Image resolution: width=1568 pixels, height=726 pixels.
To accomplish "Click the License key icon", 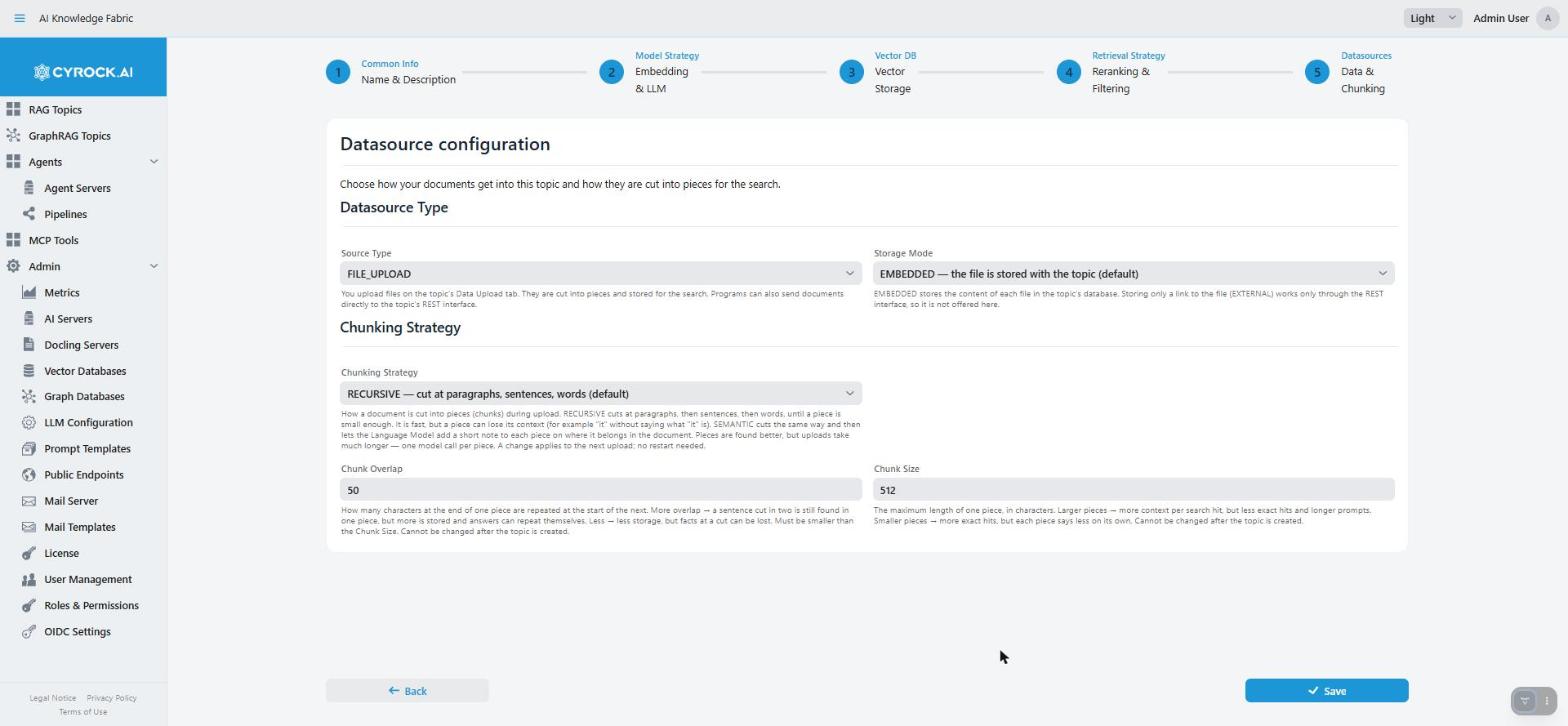I will tap(29, 553).
